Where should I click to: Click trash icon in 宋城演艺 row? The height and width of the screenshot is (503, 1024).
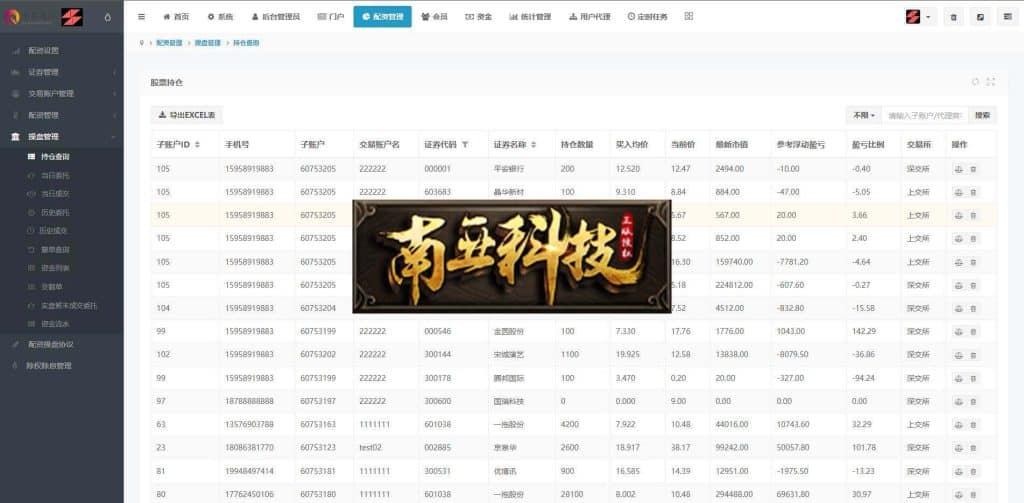pos(973,355)
